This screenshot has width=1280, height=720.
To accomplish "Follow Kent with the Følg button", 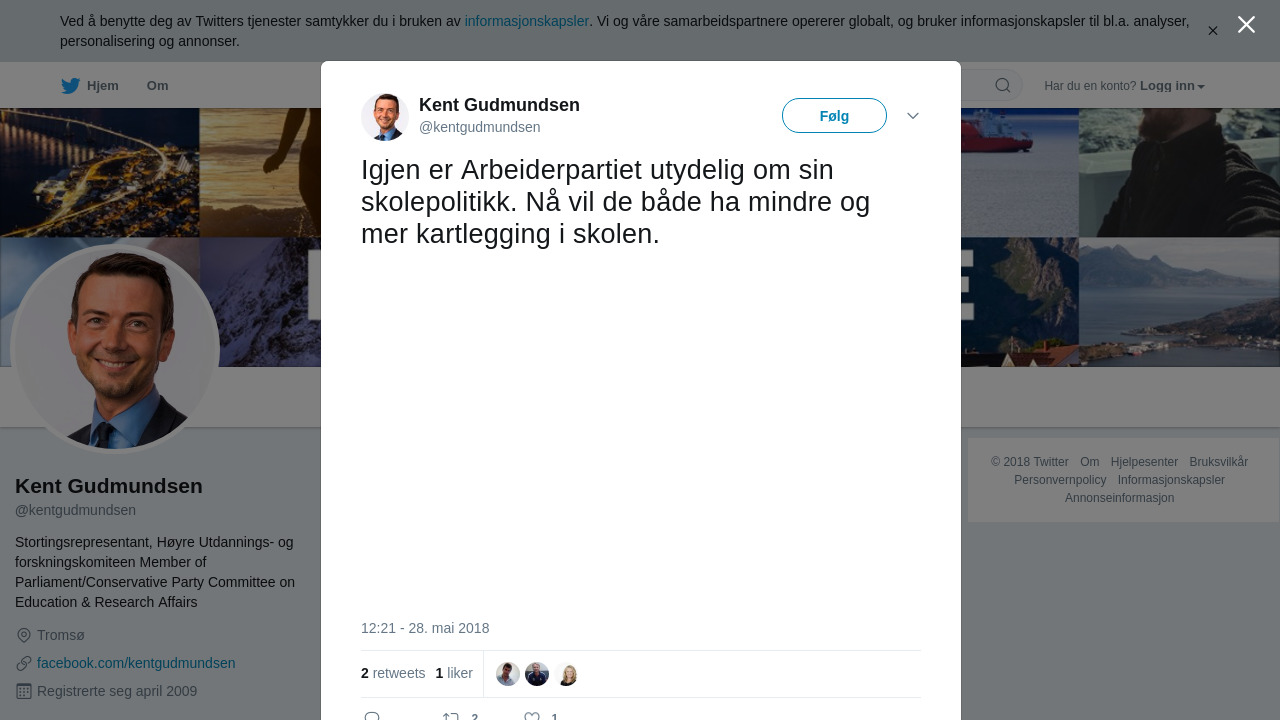I will tap(834, 116).
